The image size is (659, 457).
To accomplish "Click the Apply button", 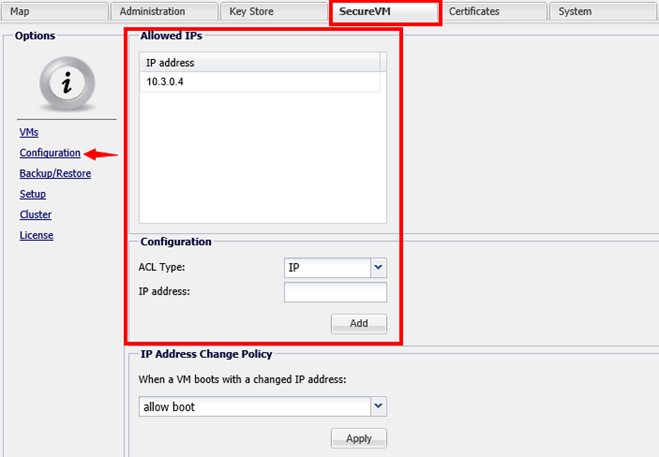I will [x=358, y=438].
